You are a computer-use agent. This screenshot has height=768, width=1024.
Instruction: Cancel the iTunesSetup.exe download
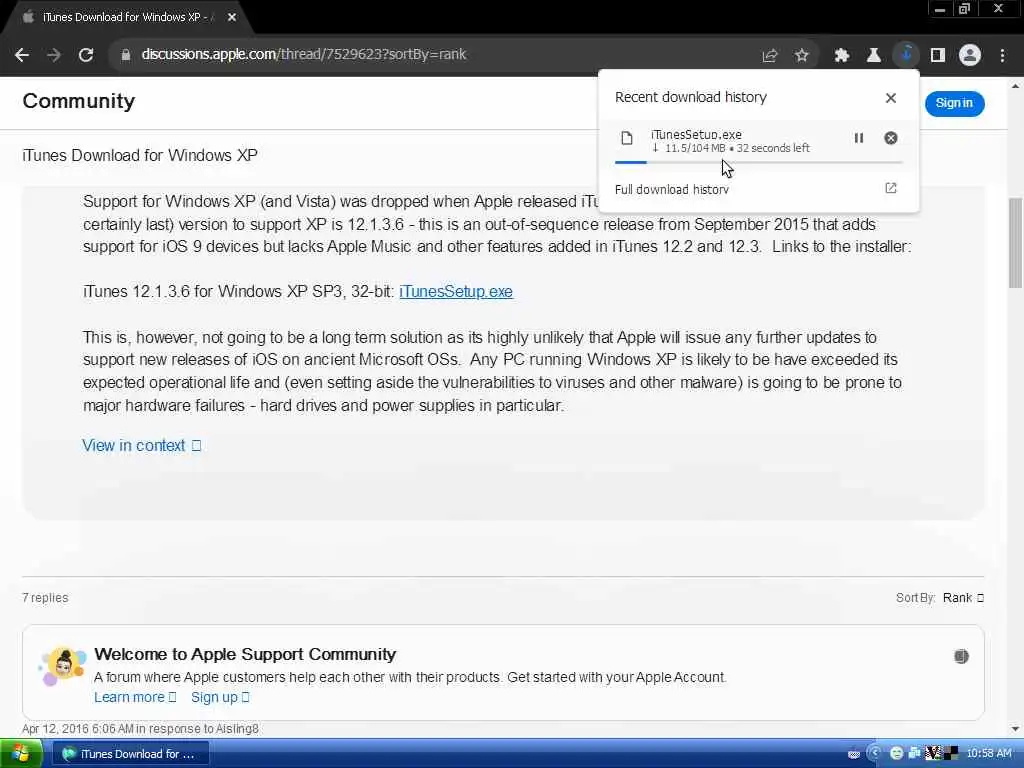891,138
